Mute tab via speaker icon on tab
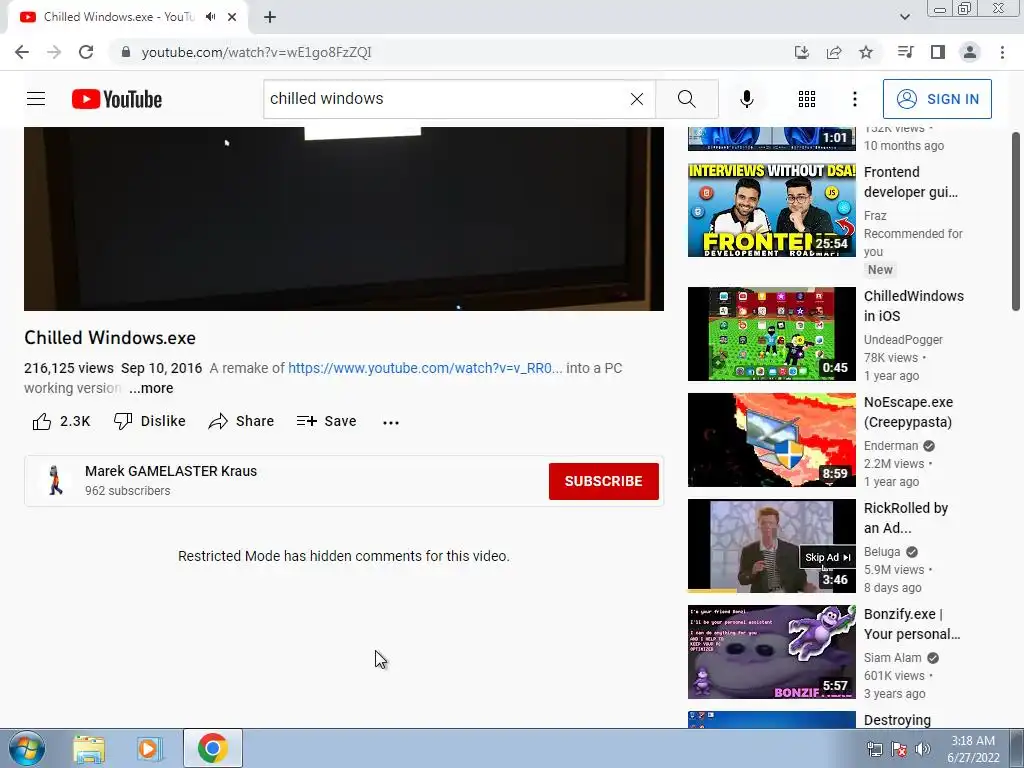Viewport: 1024px width, 768px height. 210,17
